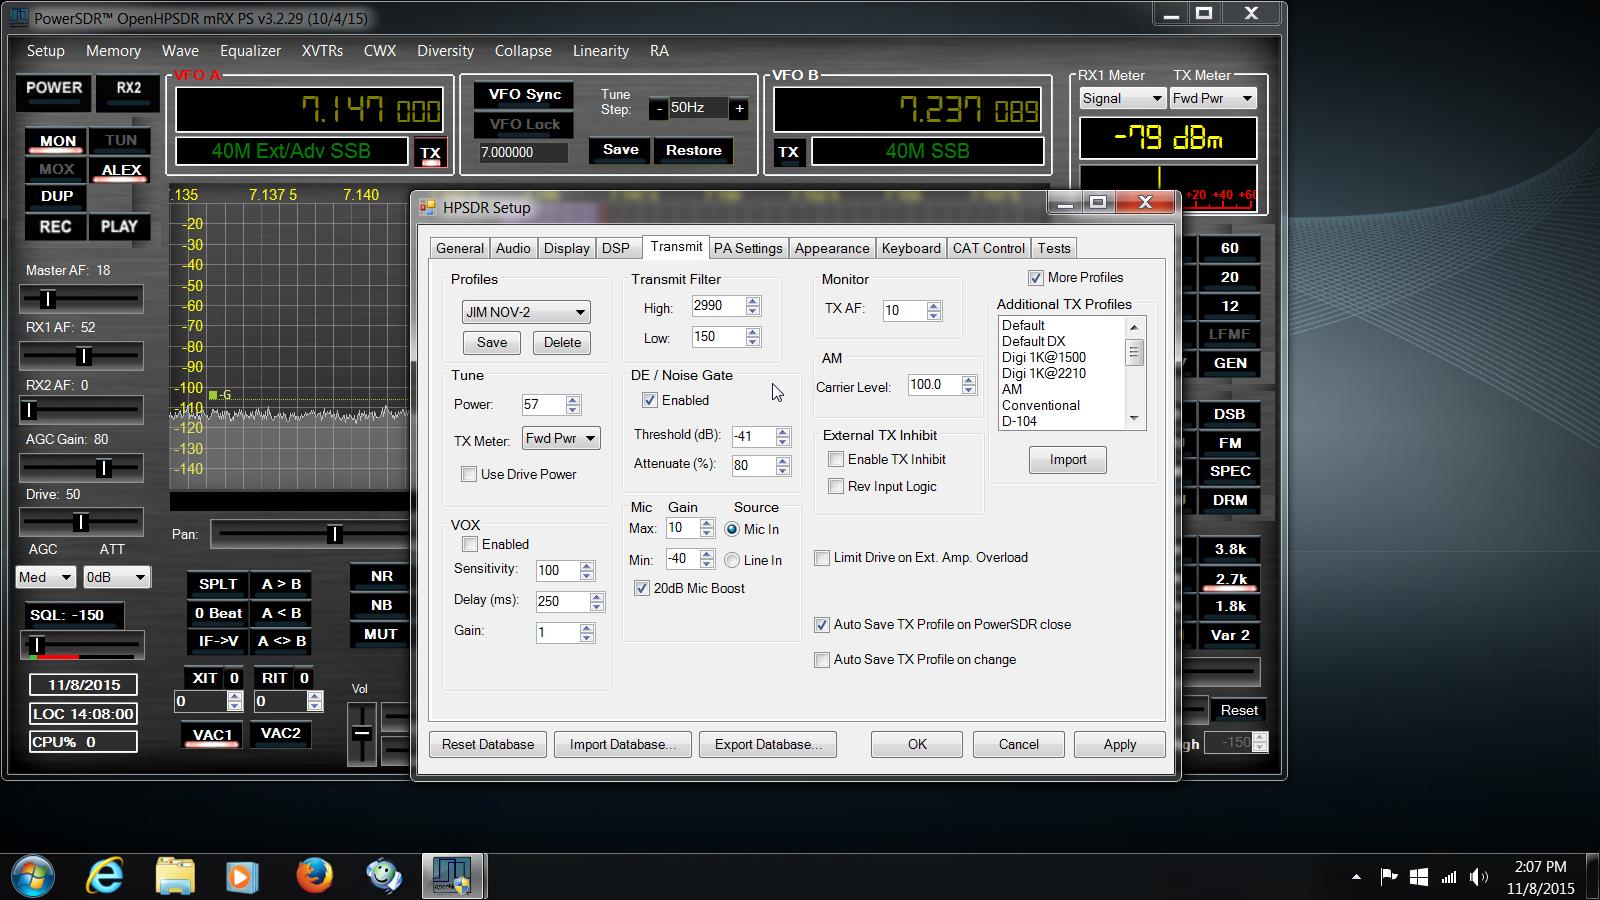Click the Apply button
Image resolution: width=1600 pixels, height=900 pixels.
(1120, 744)
